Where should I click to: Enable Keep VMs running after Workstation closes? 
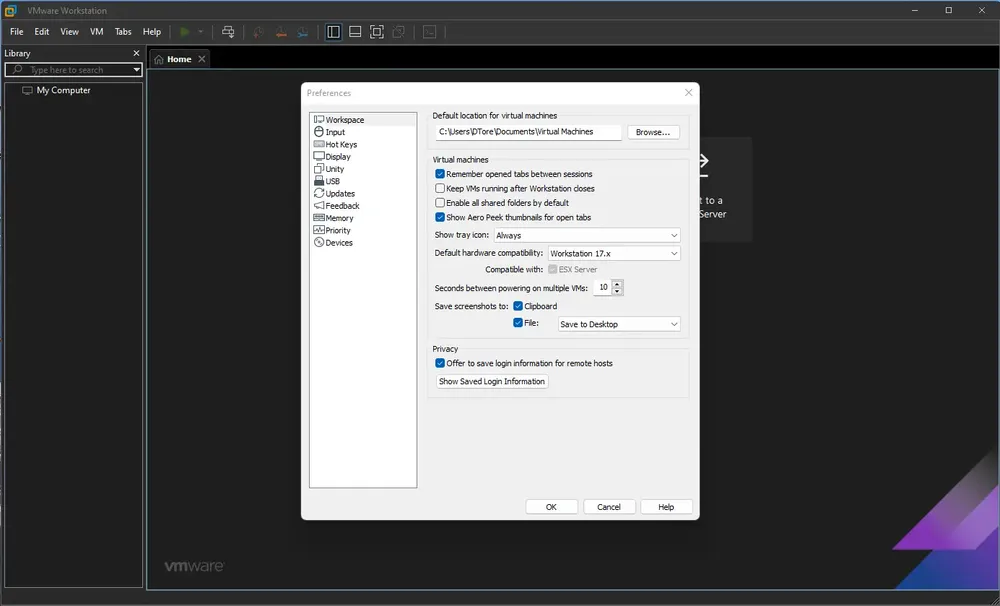(x=440, y=188)
